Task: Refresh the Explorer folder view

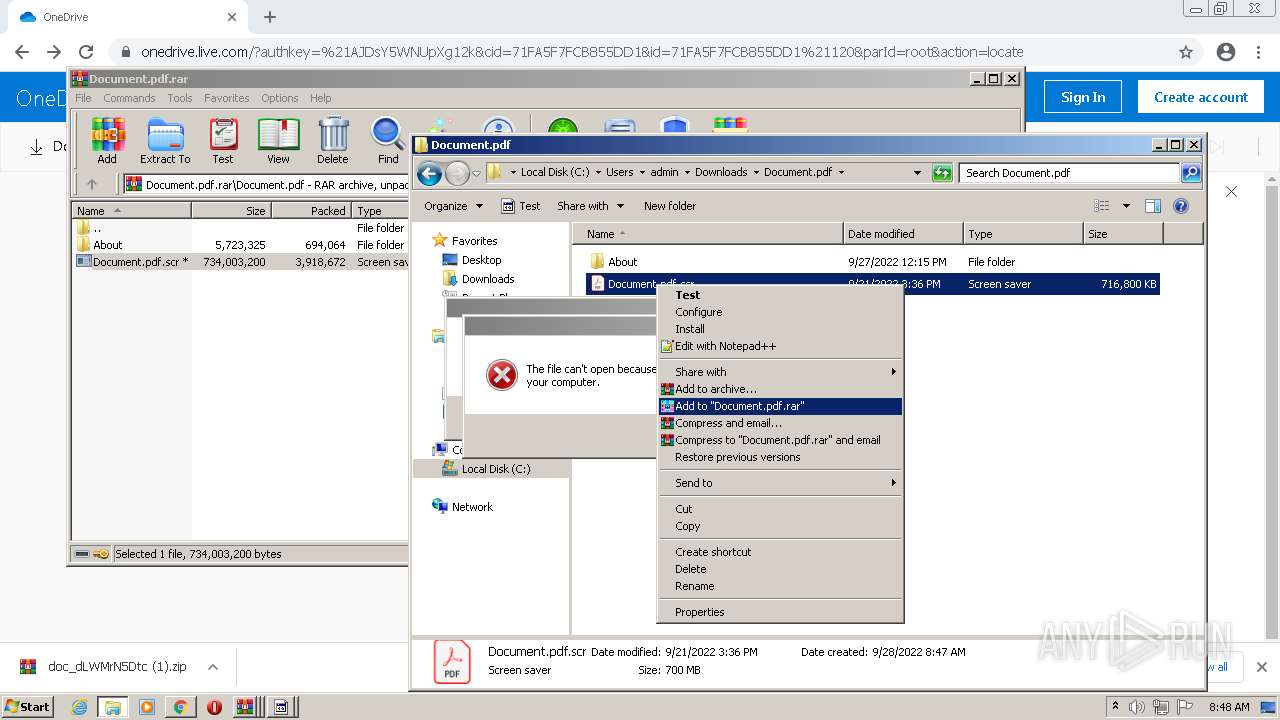Action: click(941, 173)
